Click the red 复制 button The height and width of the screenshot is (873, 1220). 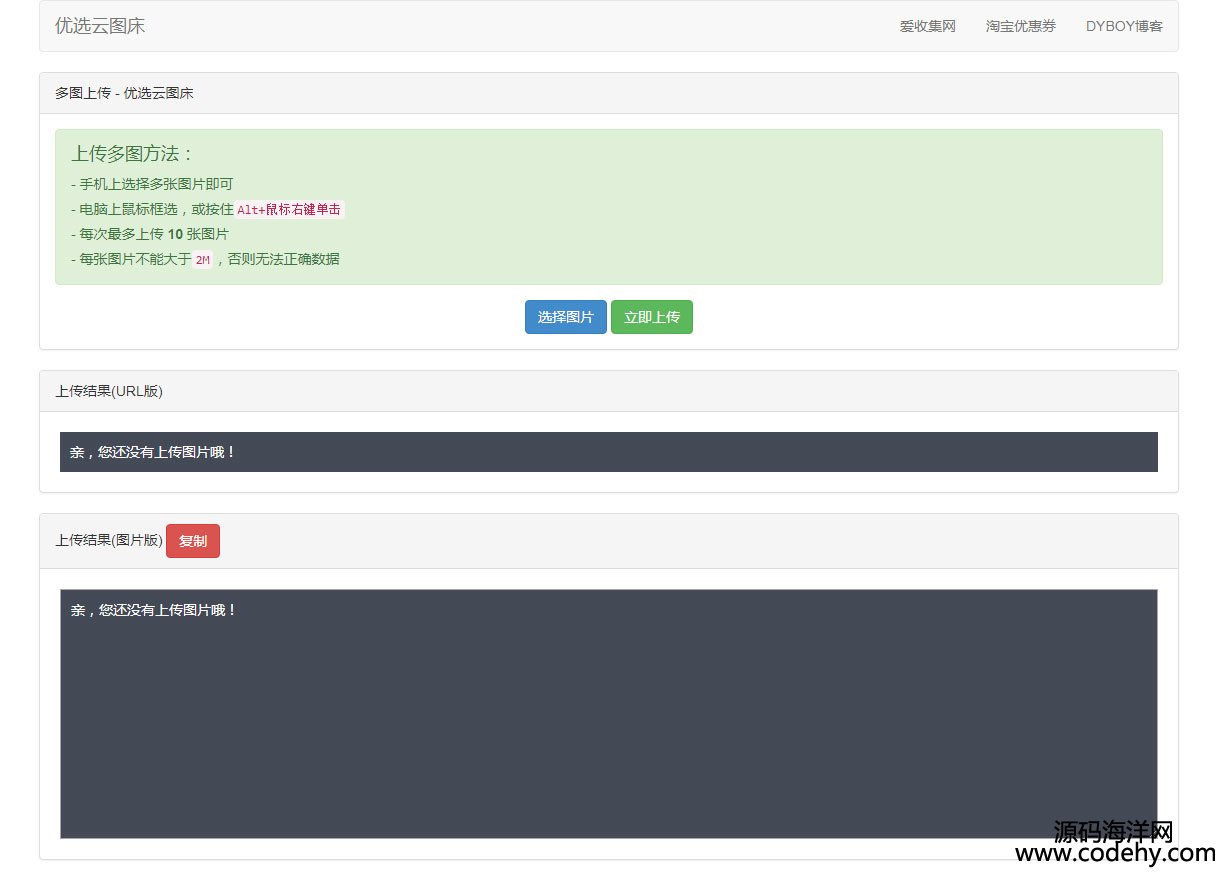193,541
